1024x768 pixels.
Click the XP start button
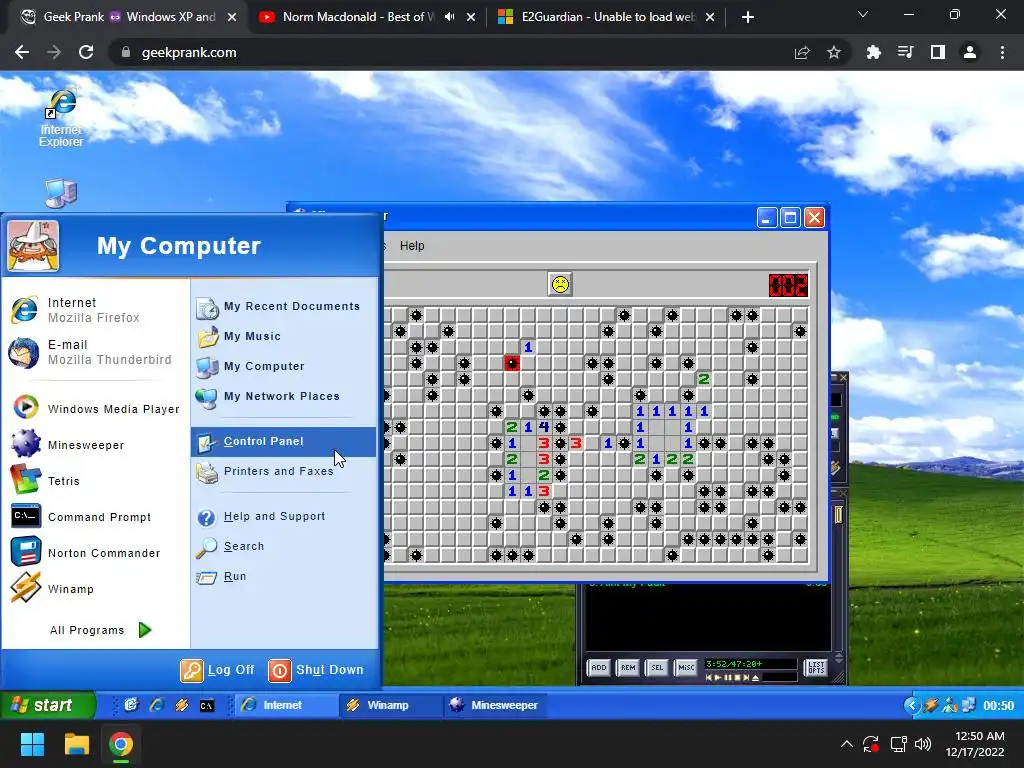coord(48,705)
